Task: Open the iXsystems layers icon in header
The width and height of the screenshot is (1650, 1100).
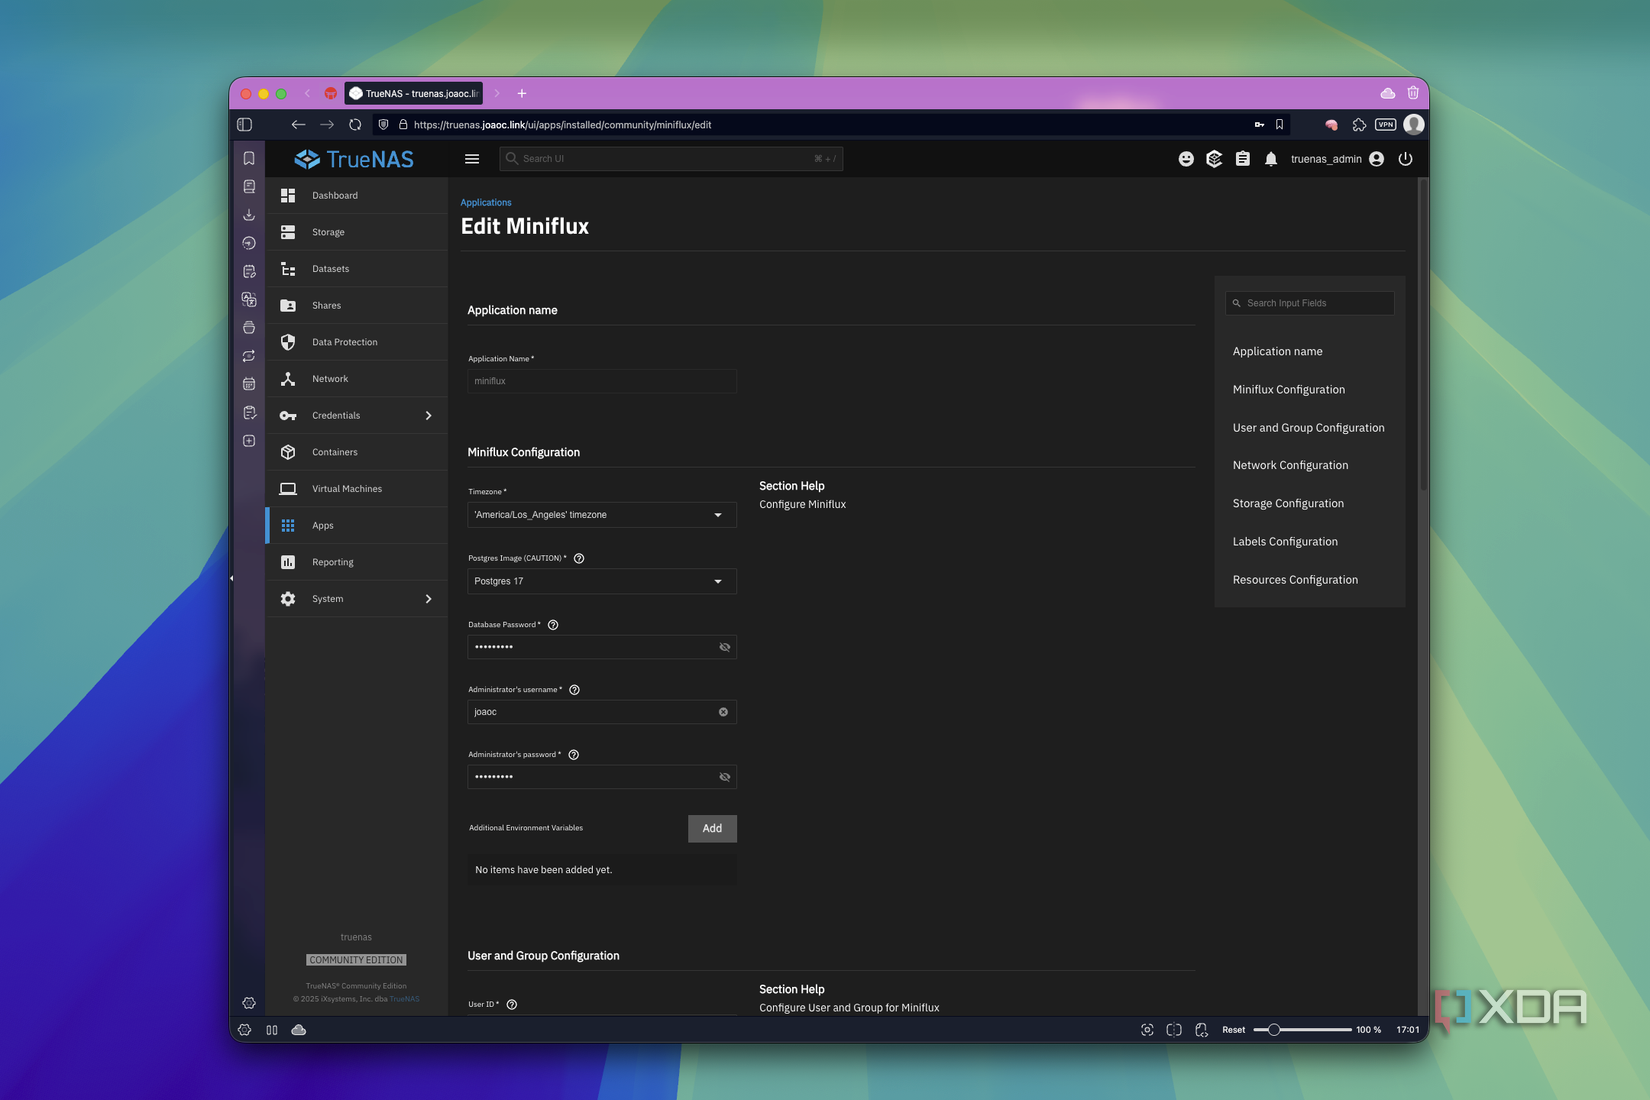Action: (1214, 158)
